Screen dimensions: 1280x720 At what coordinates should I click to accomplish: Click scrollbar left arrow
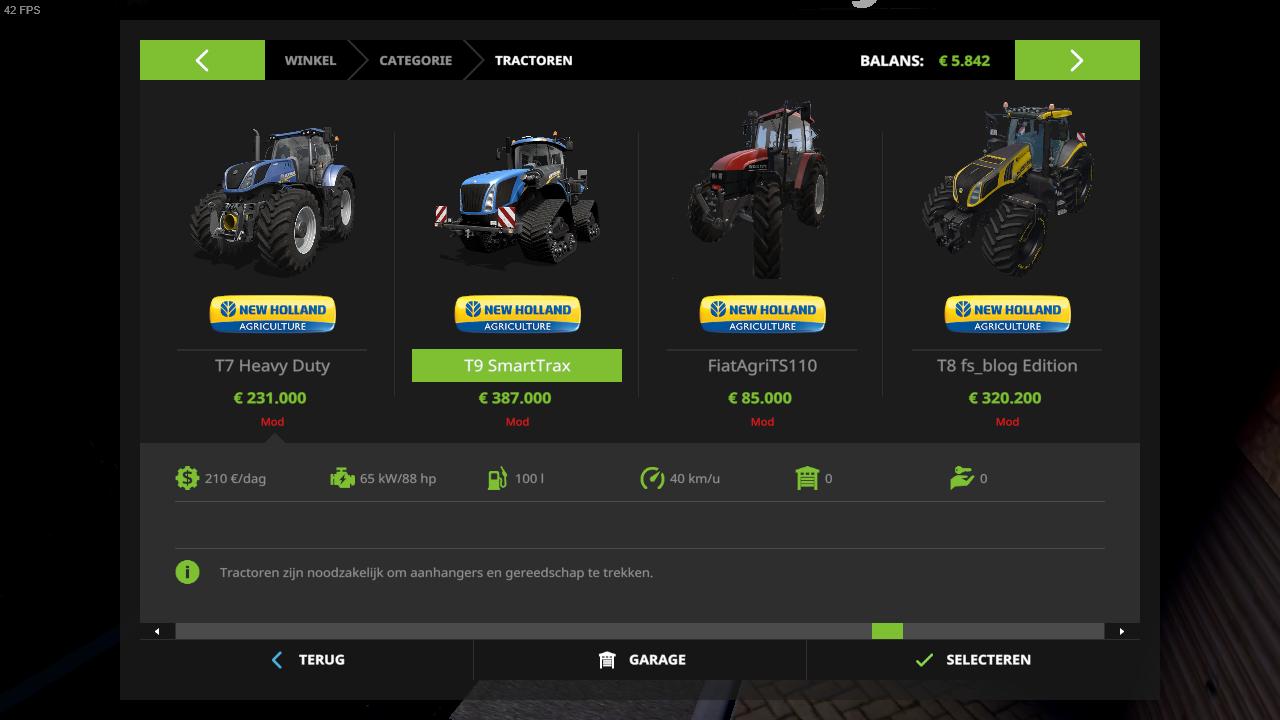(157, 631)
